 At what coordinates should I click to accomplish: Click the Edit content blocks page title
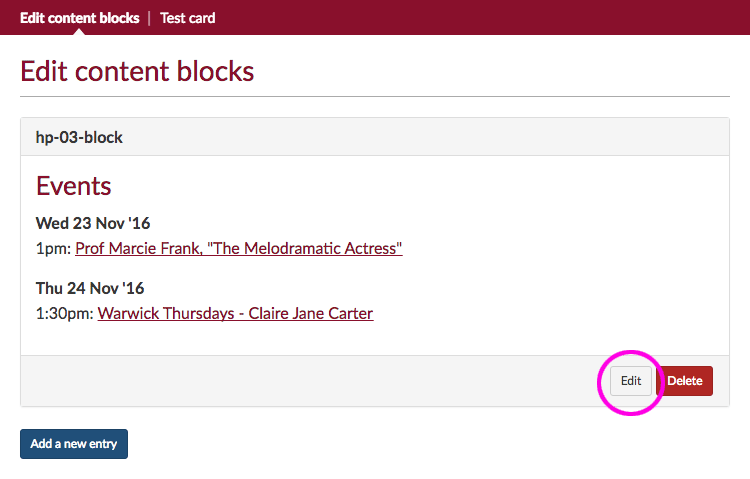pos(137,71)
